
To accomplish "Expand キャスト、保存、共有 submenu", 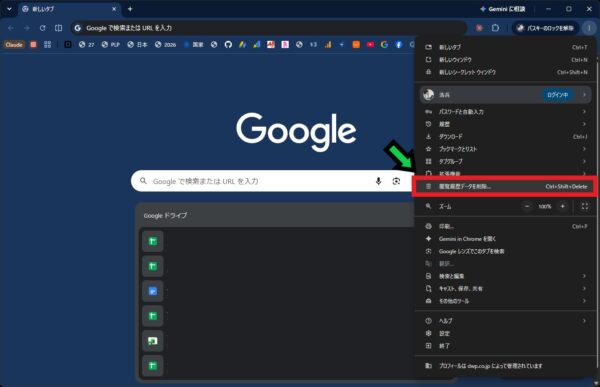I will [506, 289].
